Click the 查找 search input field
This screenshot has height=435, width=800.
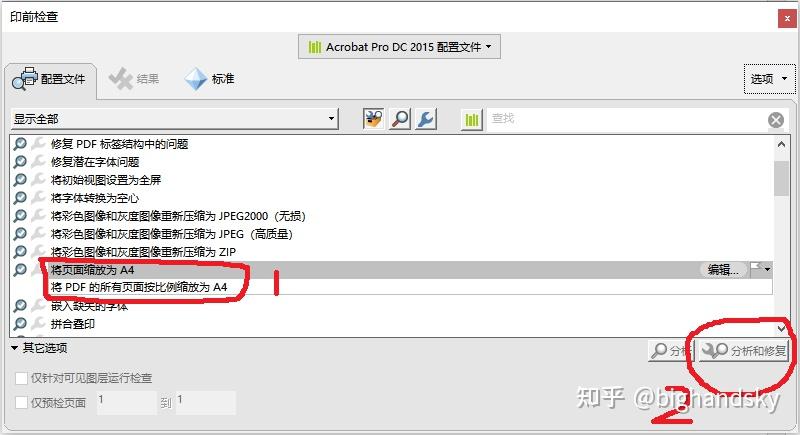coord(626,119)
